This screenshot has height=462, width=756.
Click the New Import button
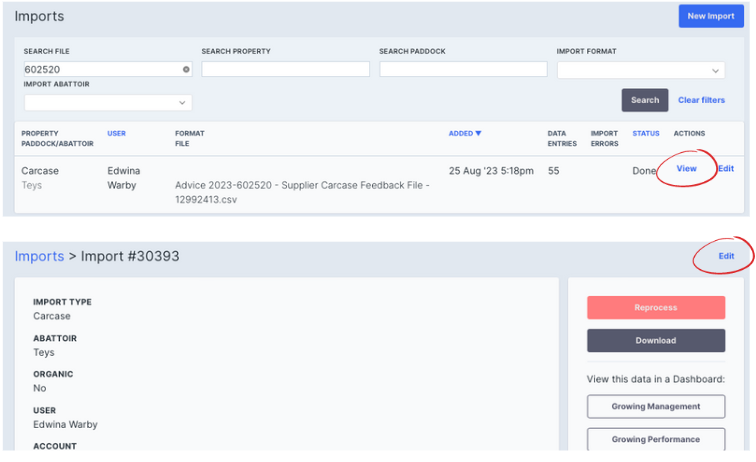711,16
